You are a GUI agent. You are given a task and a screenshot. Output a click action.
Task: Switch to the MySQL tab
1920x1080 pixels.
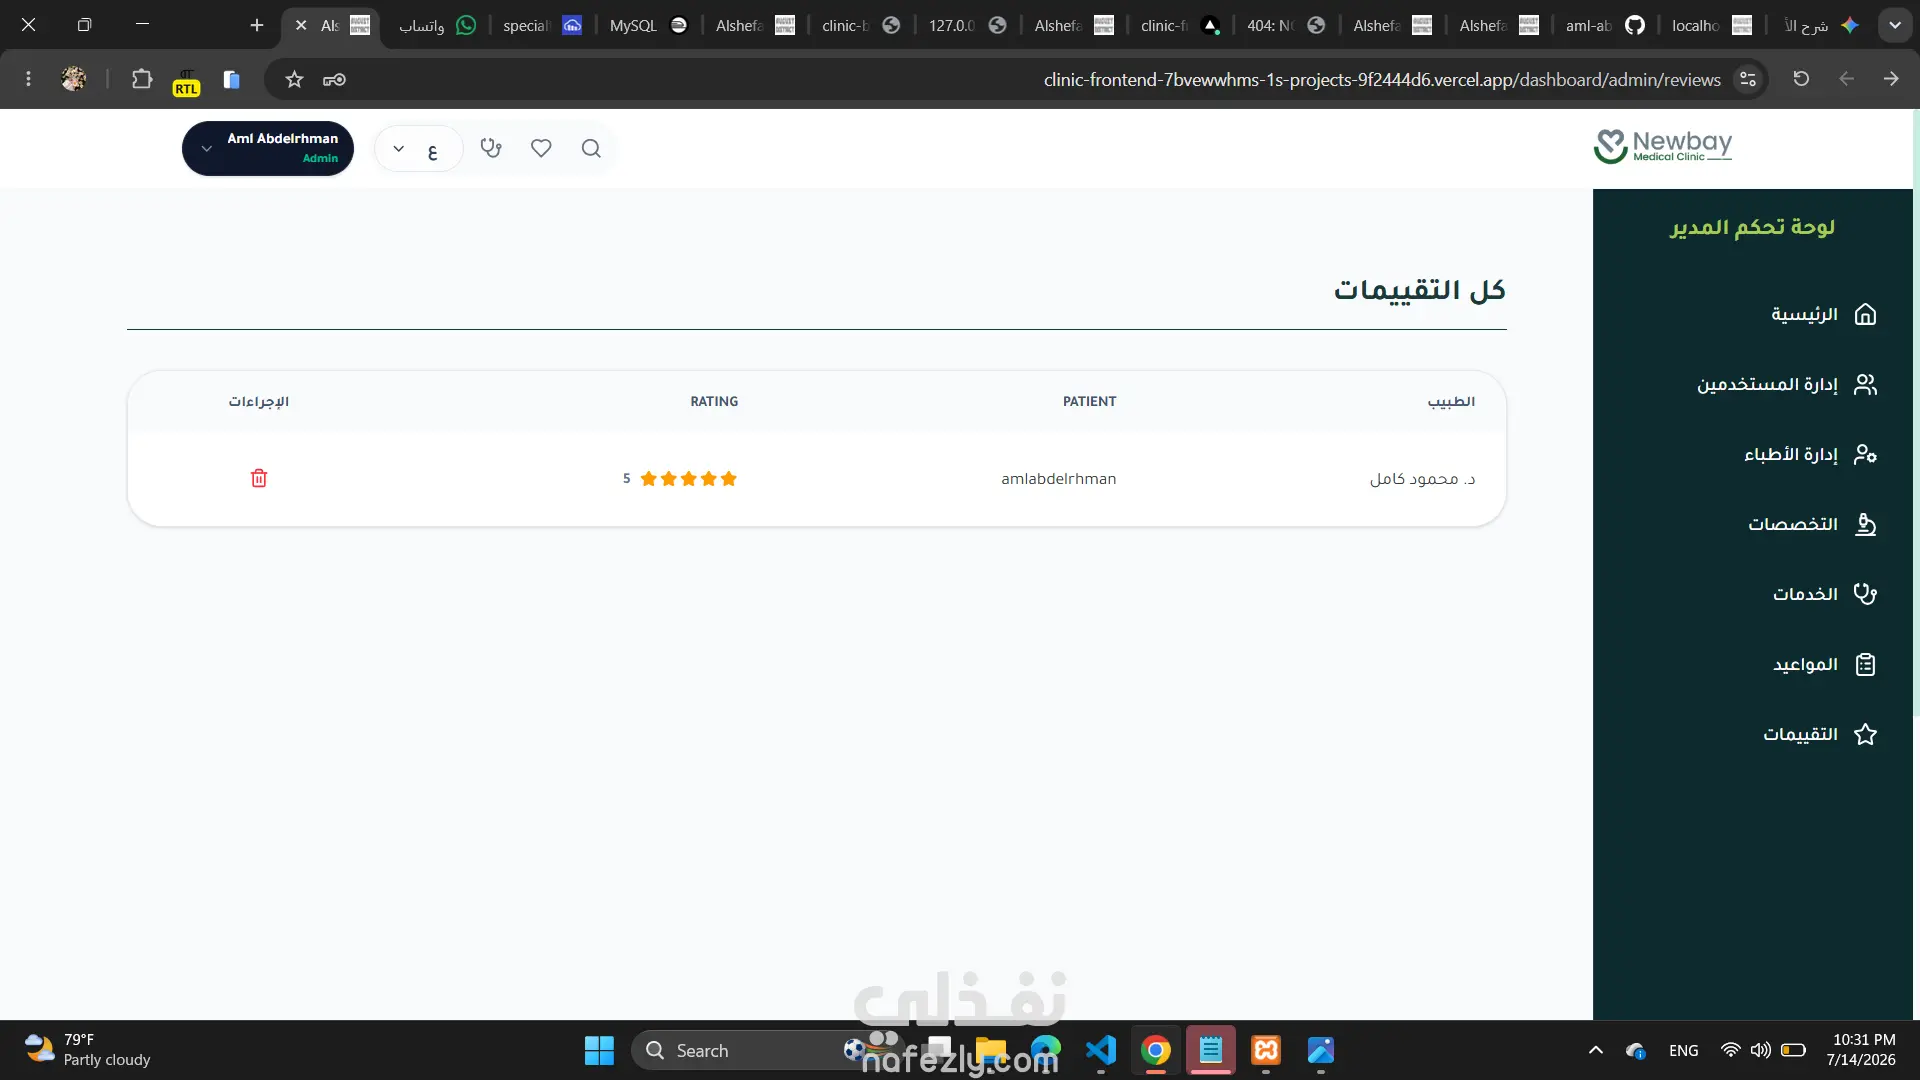(648, 25)
